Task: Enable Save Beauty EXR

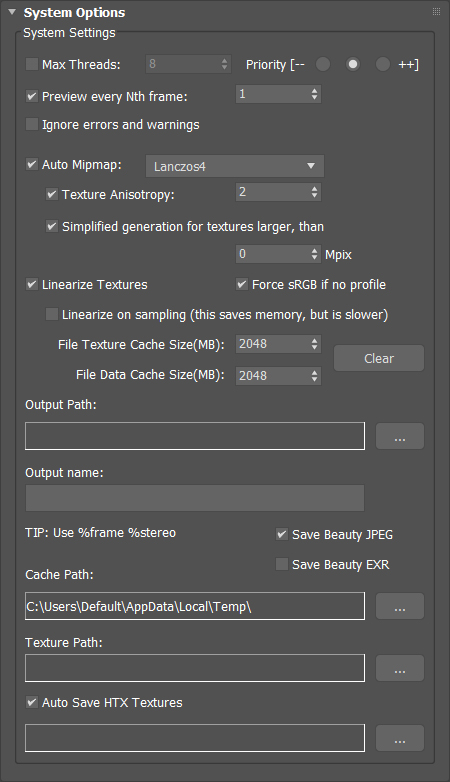Action: (x=282, y=564)
